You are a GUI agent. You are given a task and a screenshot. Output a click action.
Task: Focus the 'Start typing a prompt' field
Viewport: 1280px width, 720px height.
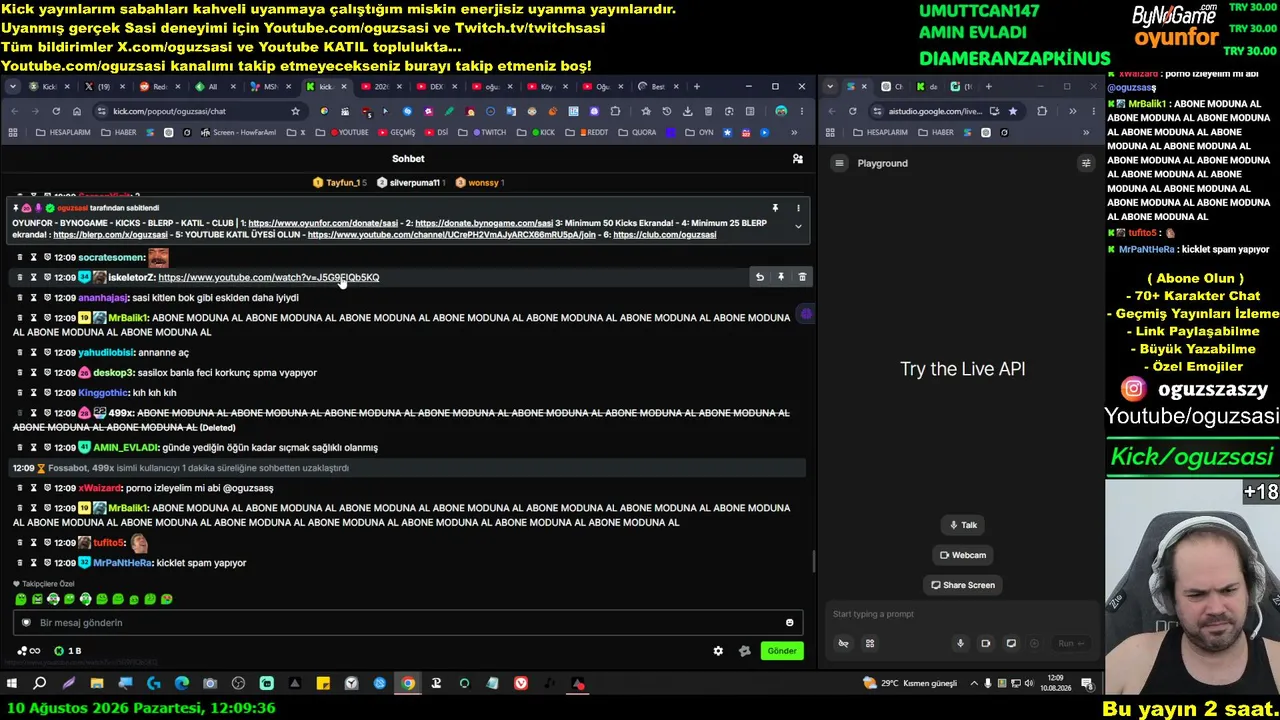[x=962, y=614]
